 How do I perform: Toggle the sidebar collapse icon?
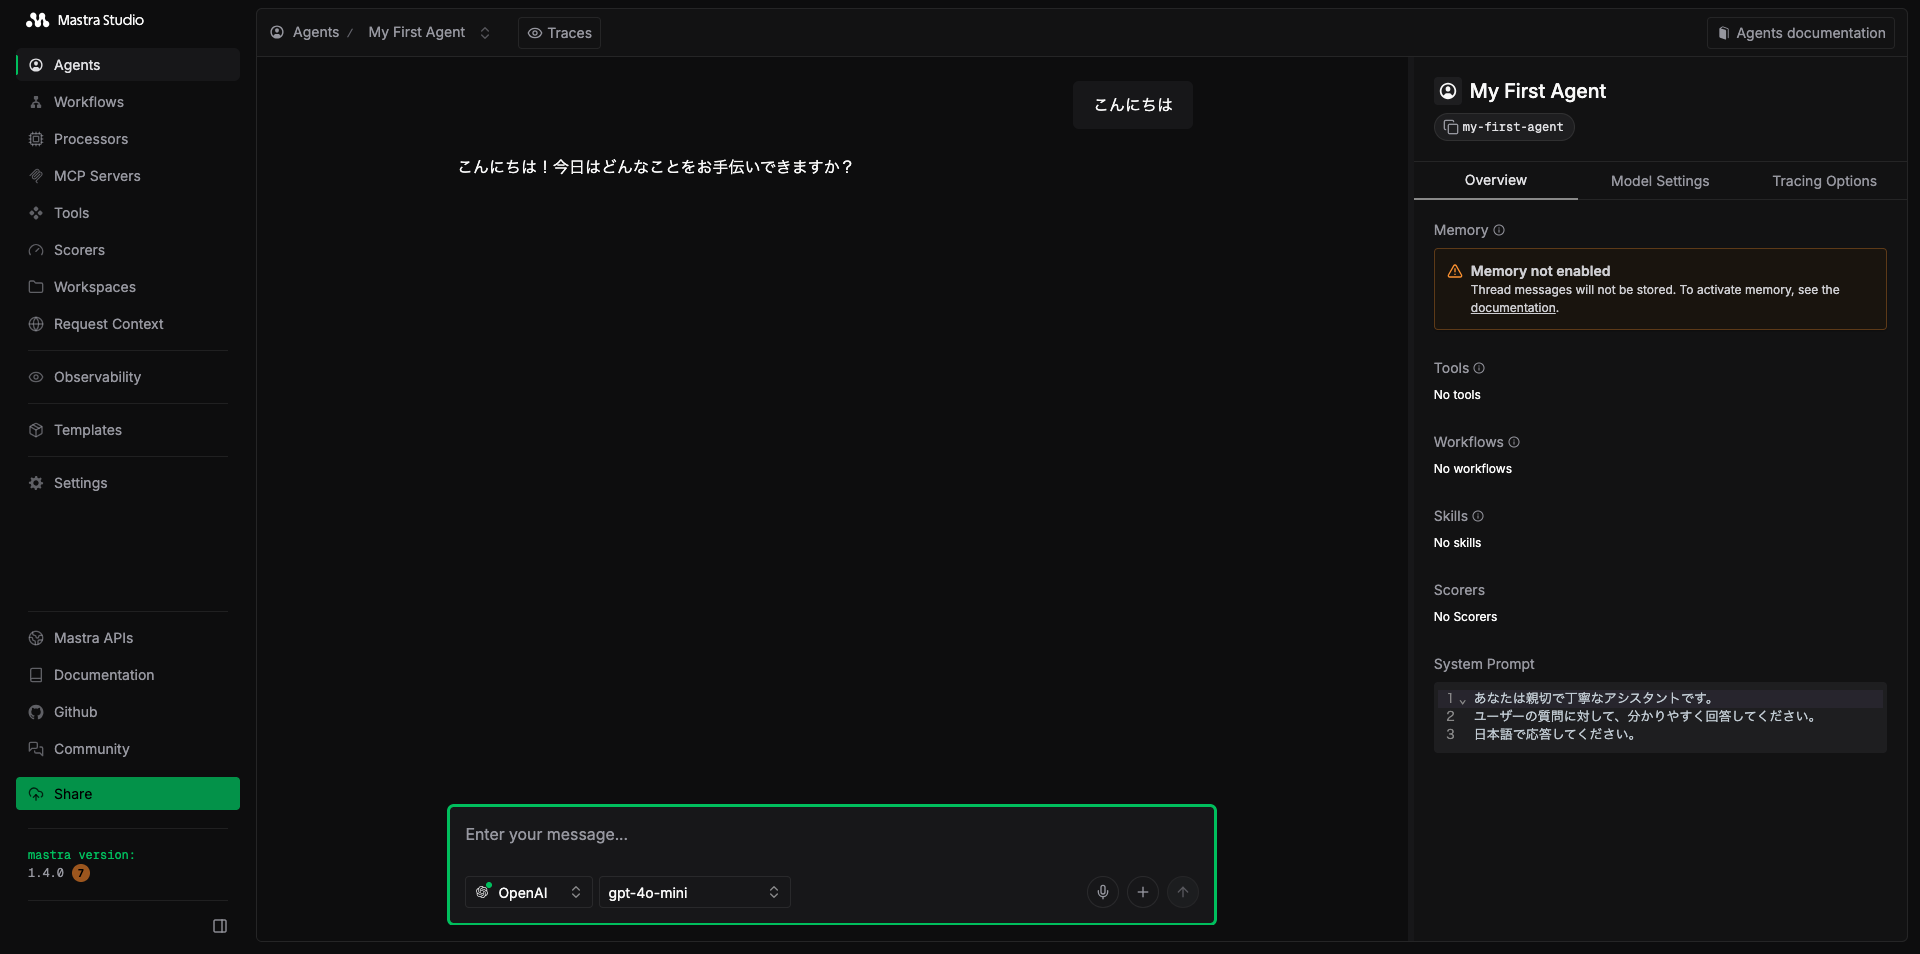click(220, 926)
